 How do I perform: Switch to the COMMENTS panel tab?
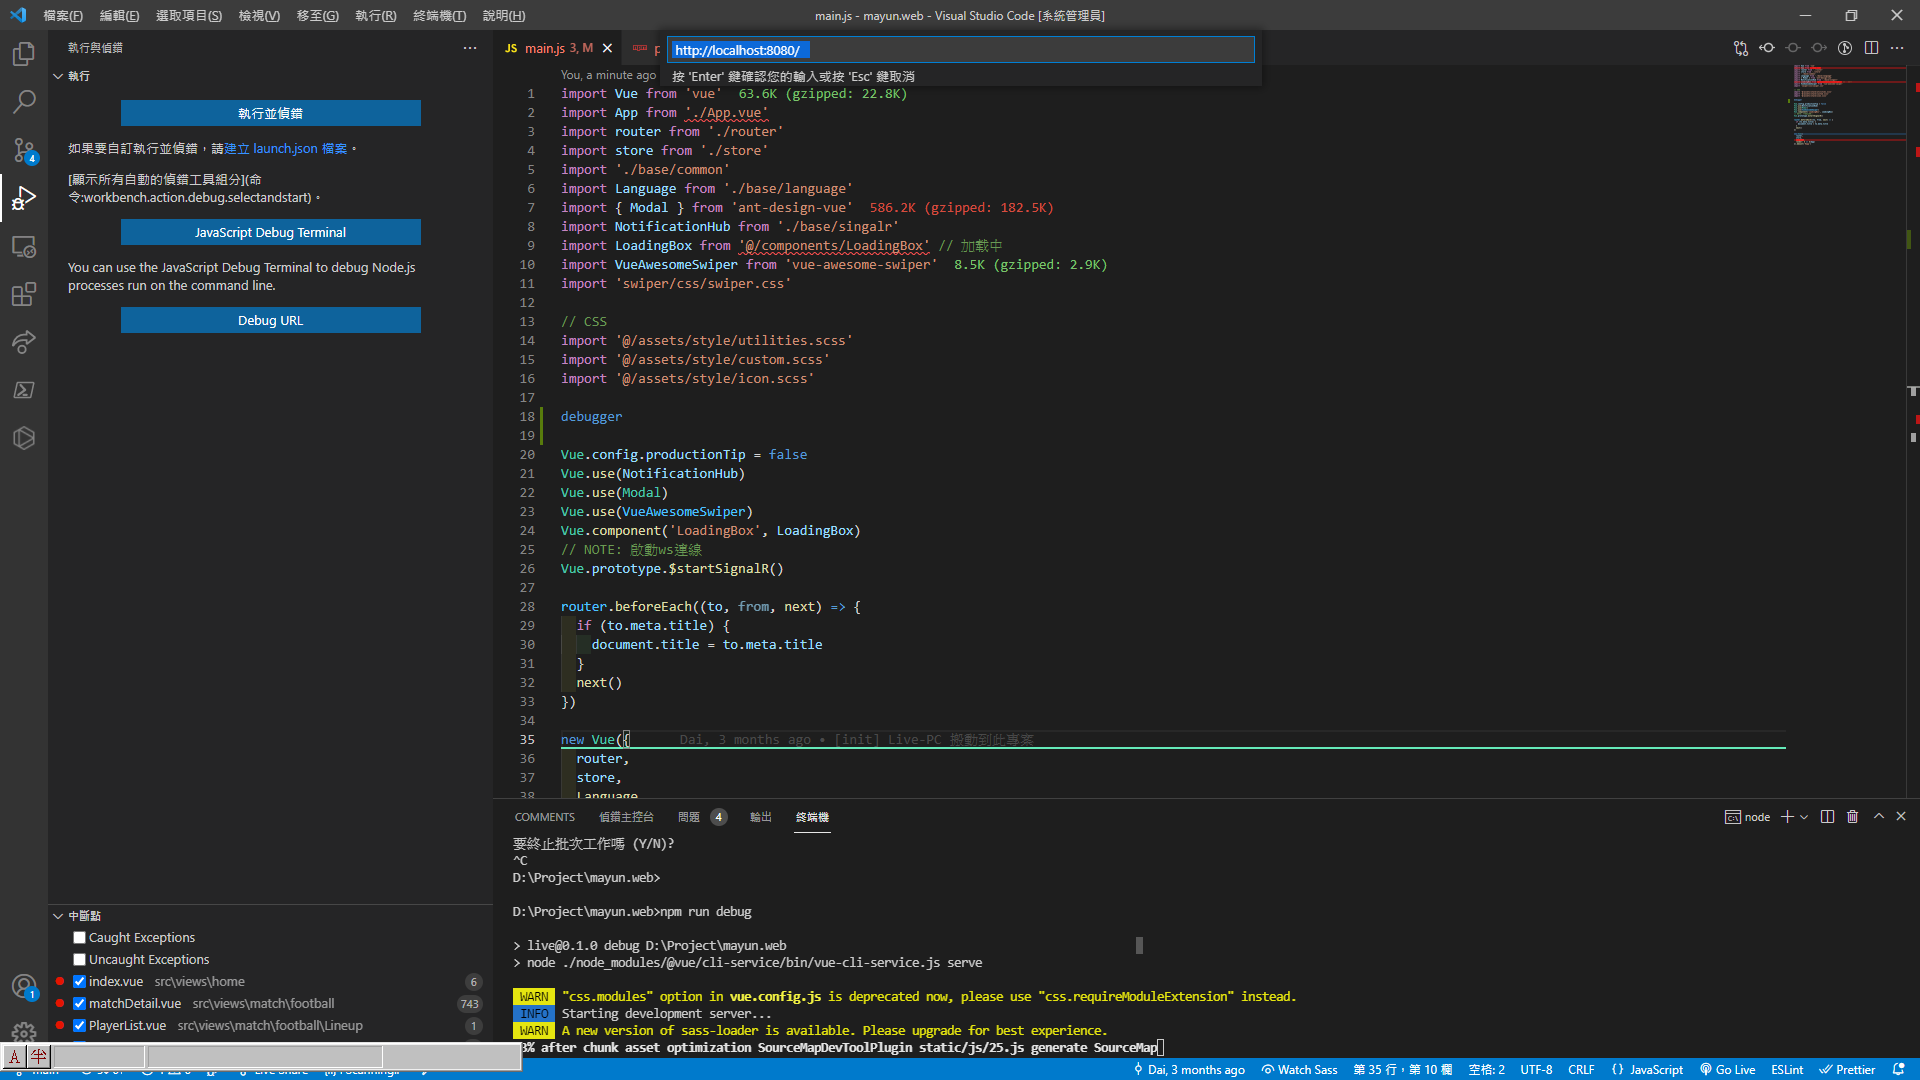click(544, 817)
